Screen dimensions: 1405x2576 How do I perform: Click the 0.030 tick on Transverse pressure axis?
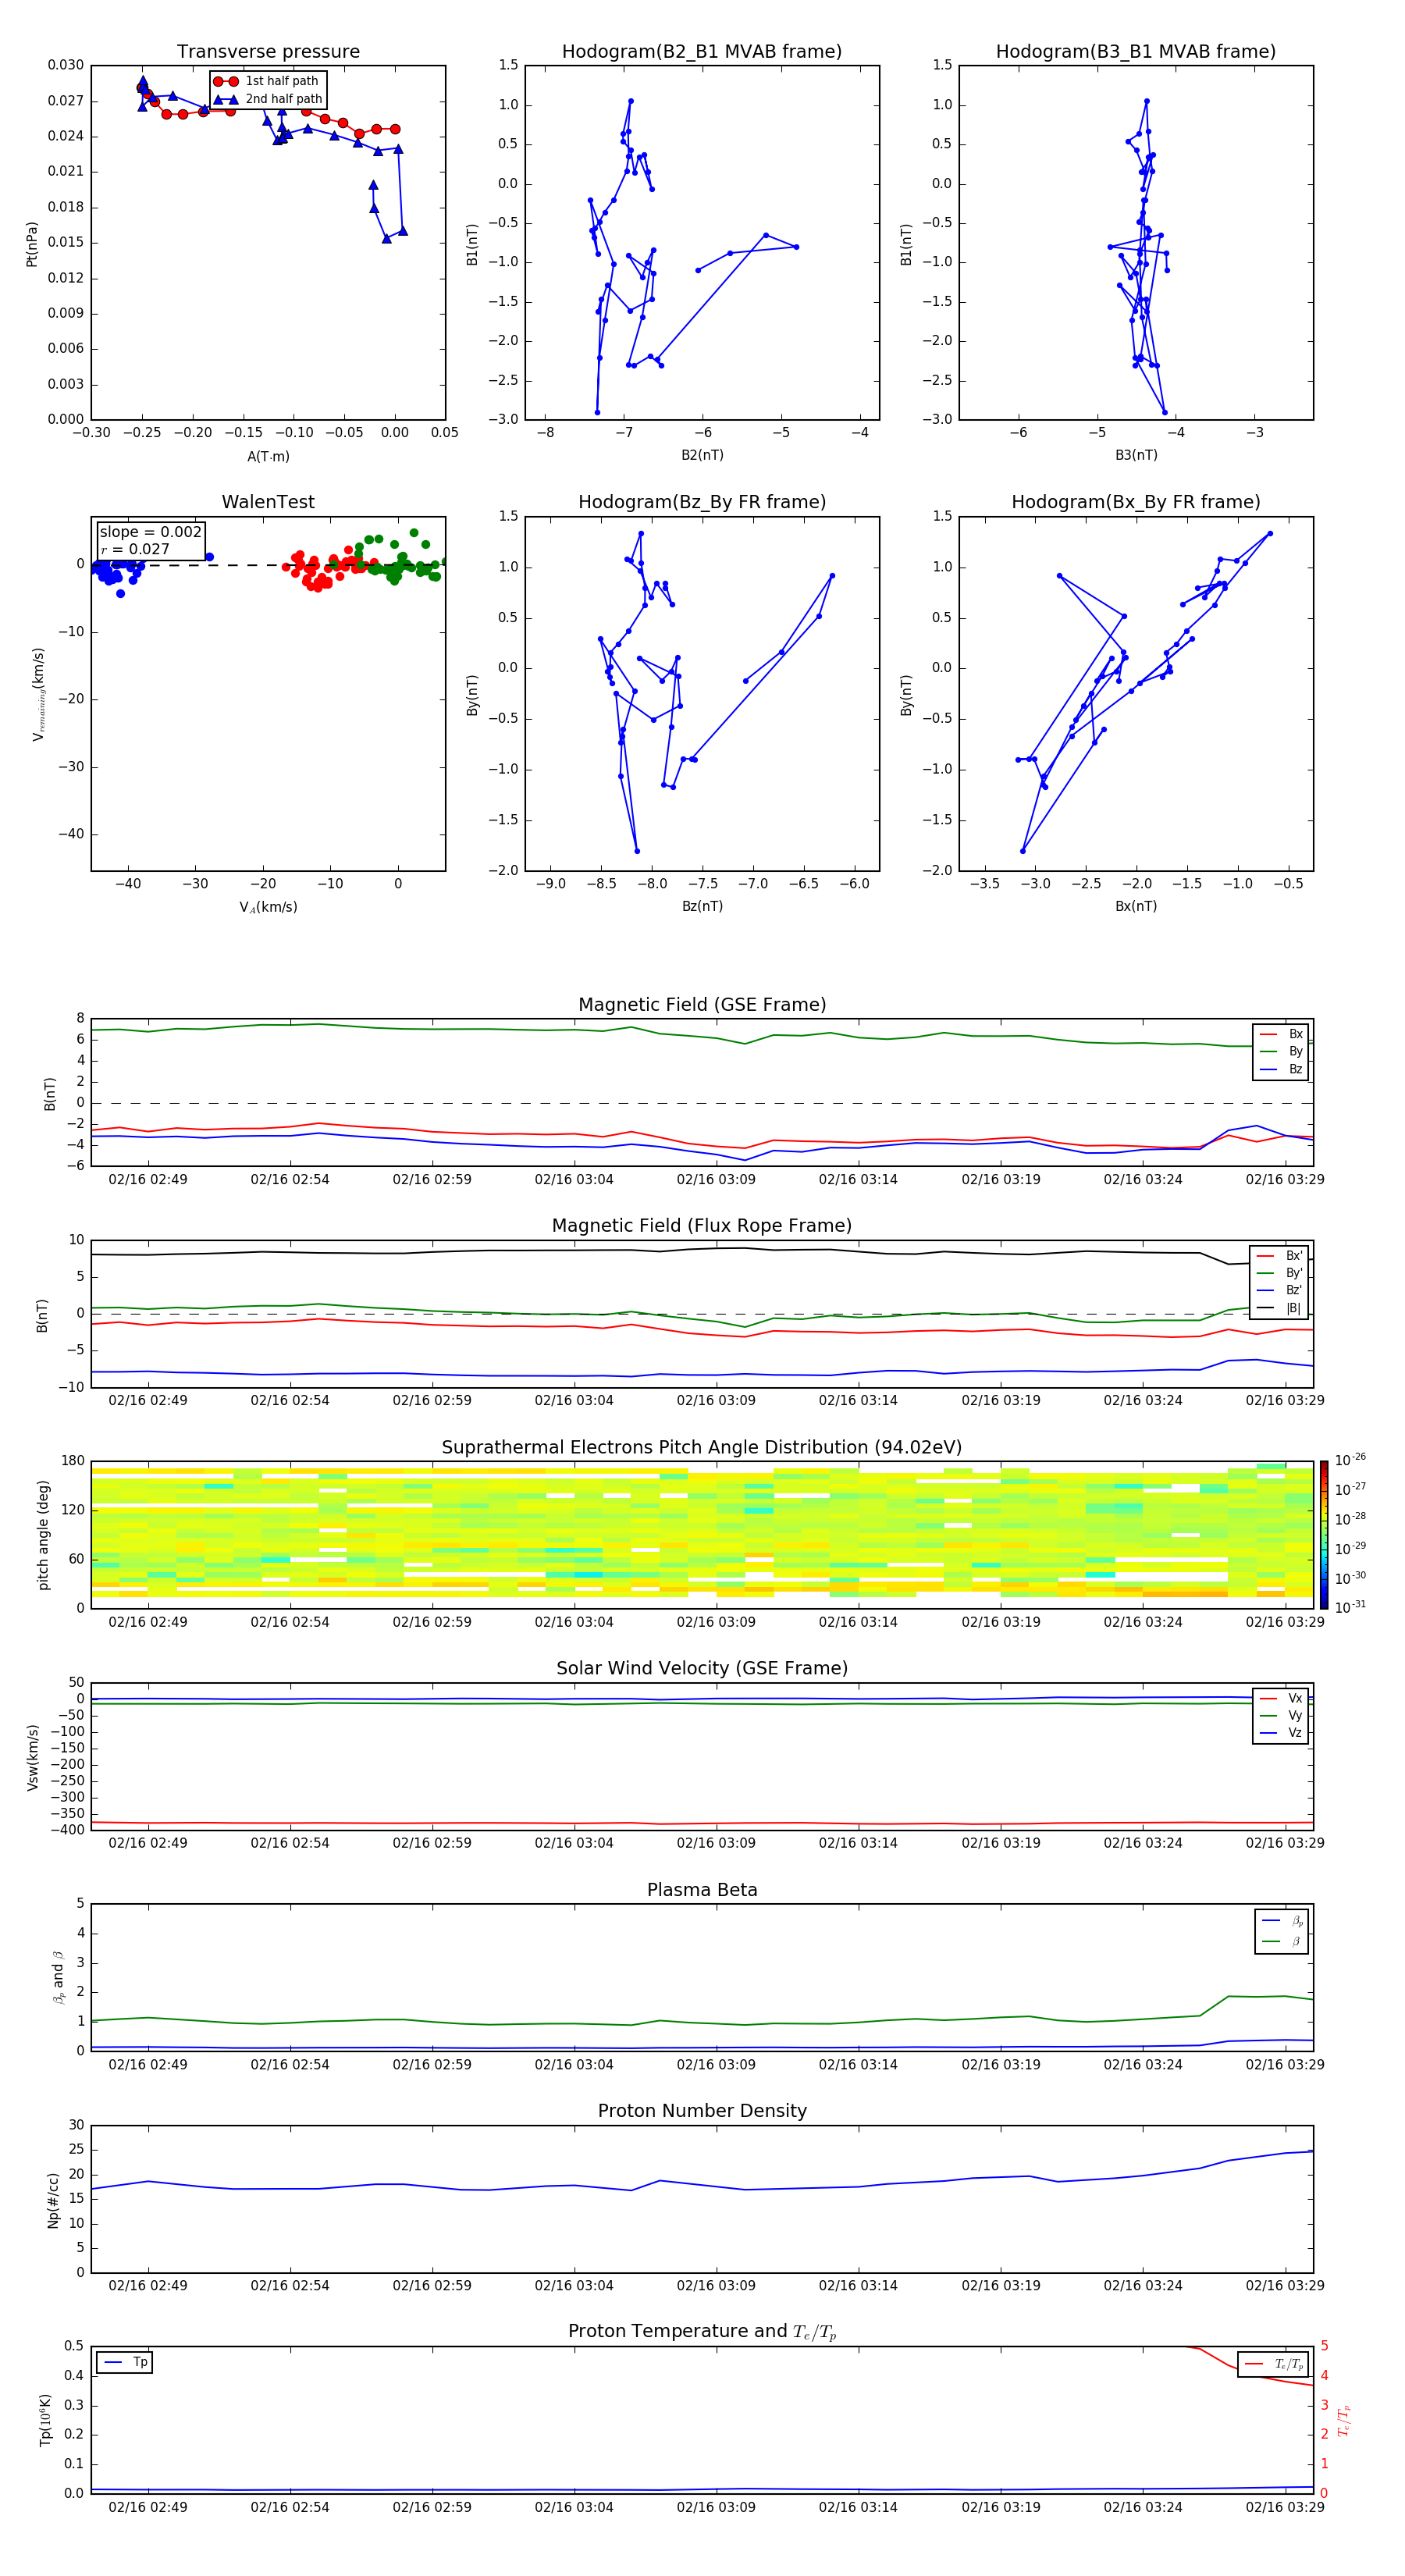pyautogui.click(x=66, y=65)
